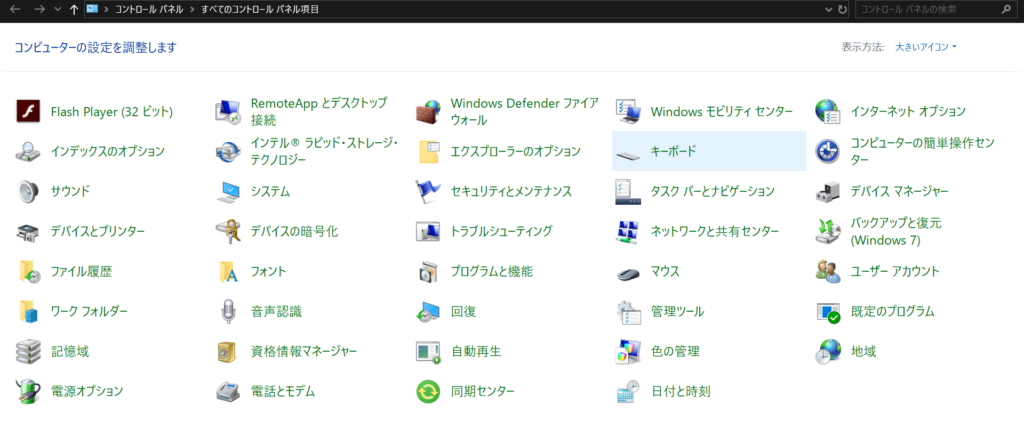The height and width of the screenshot is (421, 1024).
Task: Open the マウス mouse icon
Action: (628, 272)
